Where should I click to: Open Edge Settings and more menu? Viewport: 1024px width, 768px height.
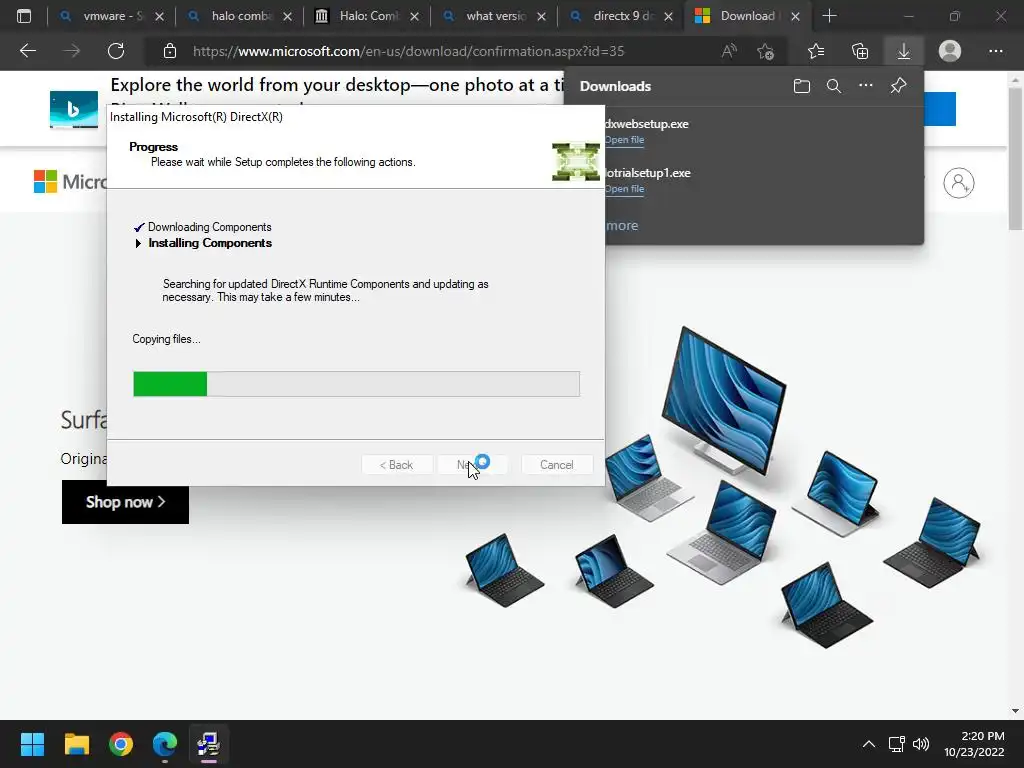coord(995,51)
